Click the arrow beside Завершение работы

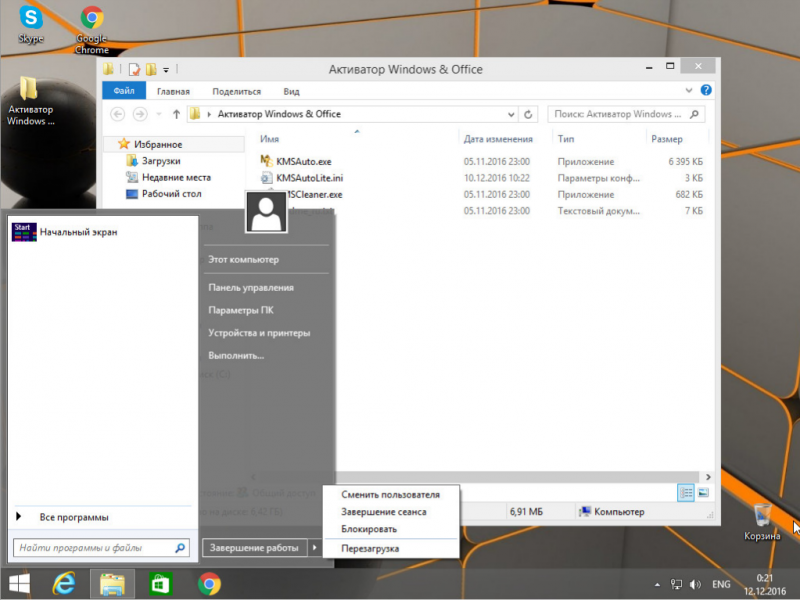click(314, 547)
